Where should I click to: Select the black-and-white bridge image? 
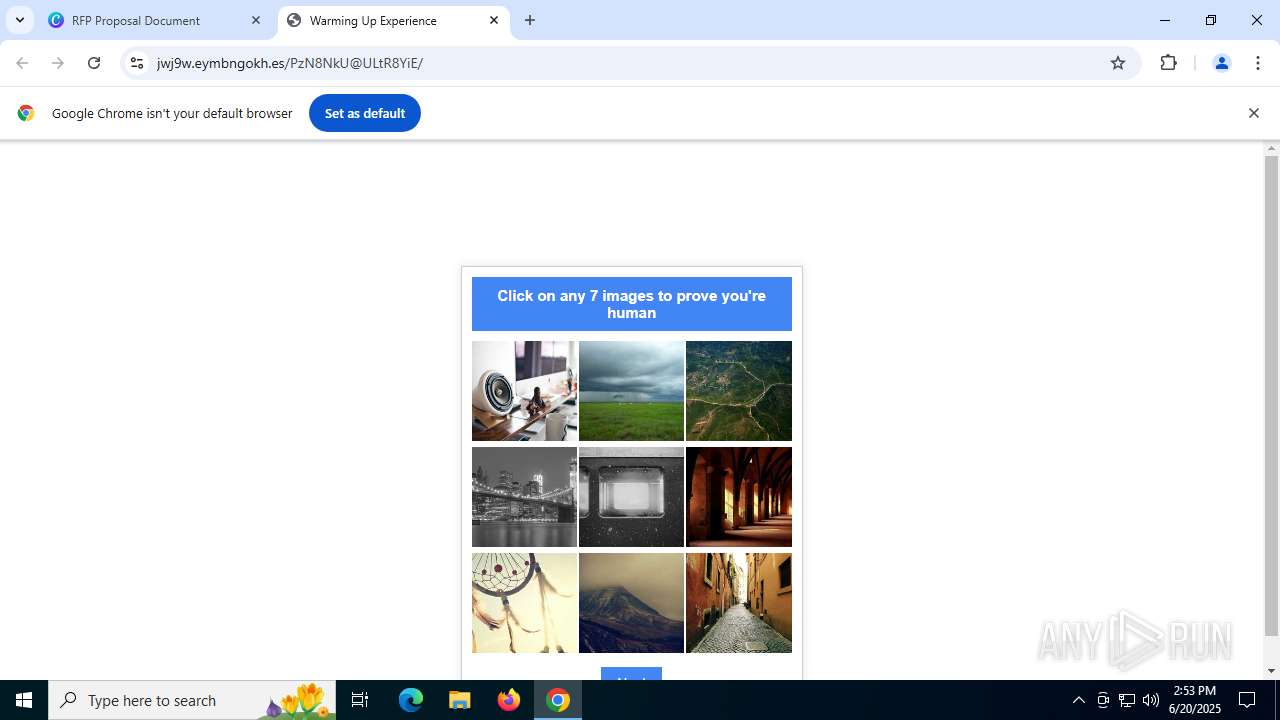tap(524, 497)
